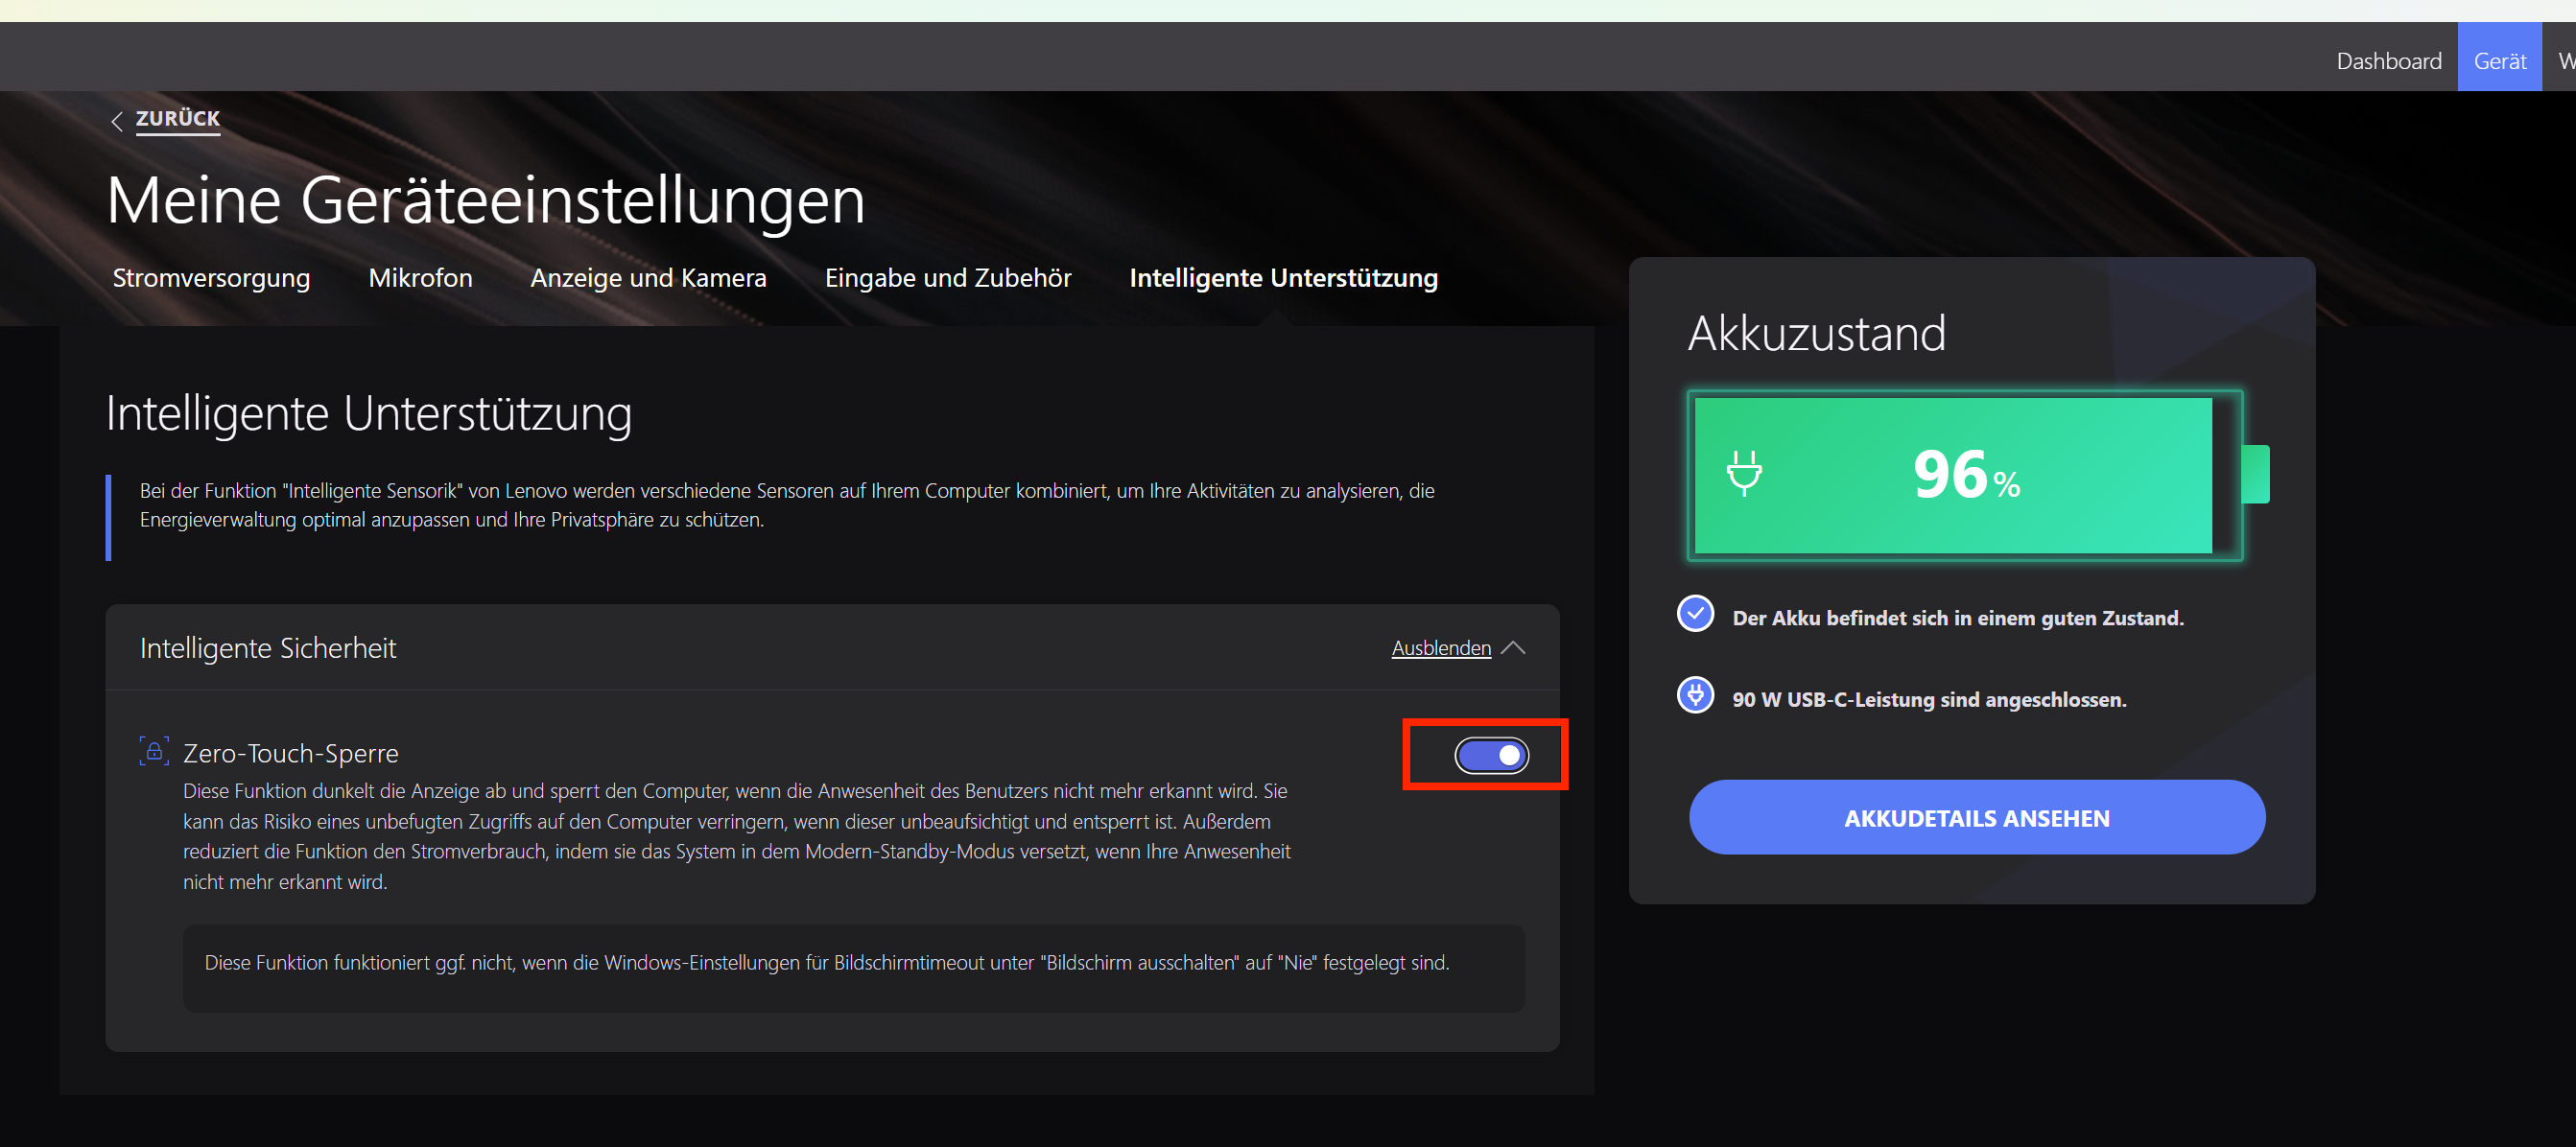Select the Eingabe und Zubehör tab

948,278
